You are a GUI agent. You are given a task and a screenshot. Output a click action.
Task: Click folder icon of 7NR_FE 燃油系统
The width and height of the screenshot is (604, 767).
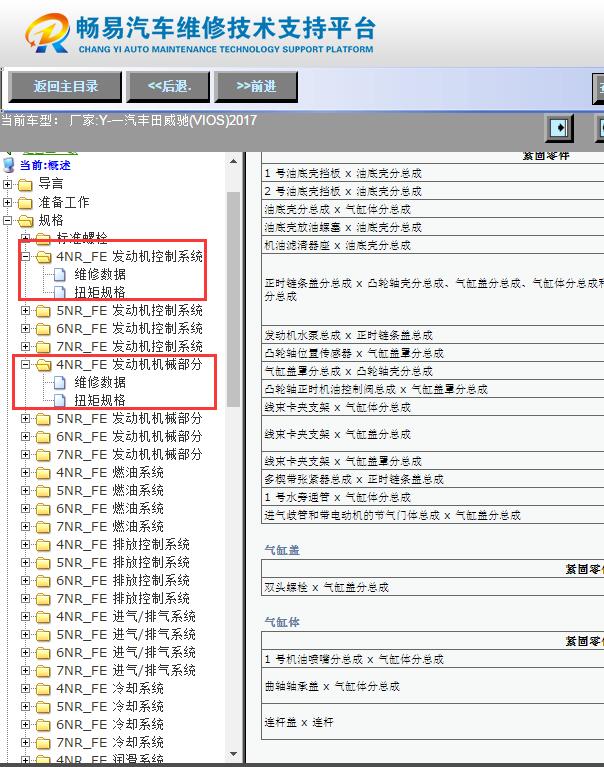pos(44,527)
